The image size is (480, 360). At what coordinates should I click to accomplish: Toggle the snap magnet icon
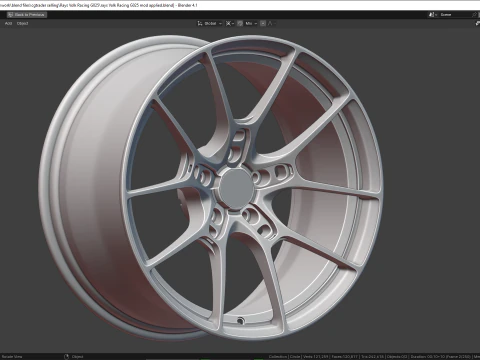[x=240, y=23]
